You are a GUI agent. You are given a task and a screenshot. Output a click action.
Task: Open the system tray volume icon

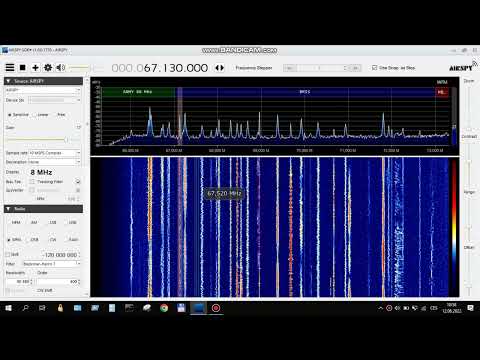point(397,308)
